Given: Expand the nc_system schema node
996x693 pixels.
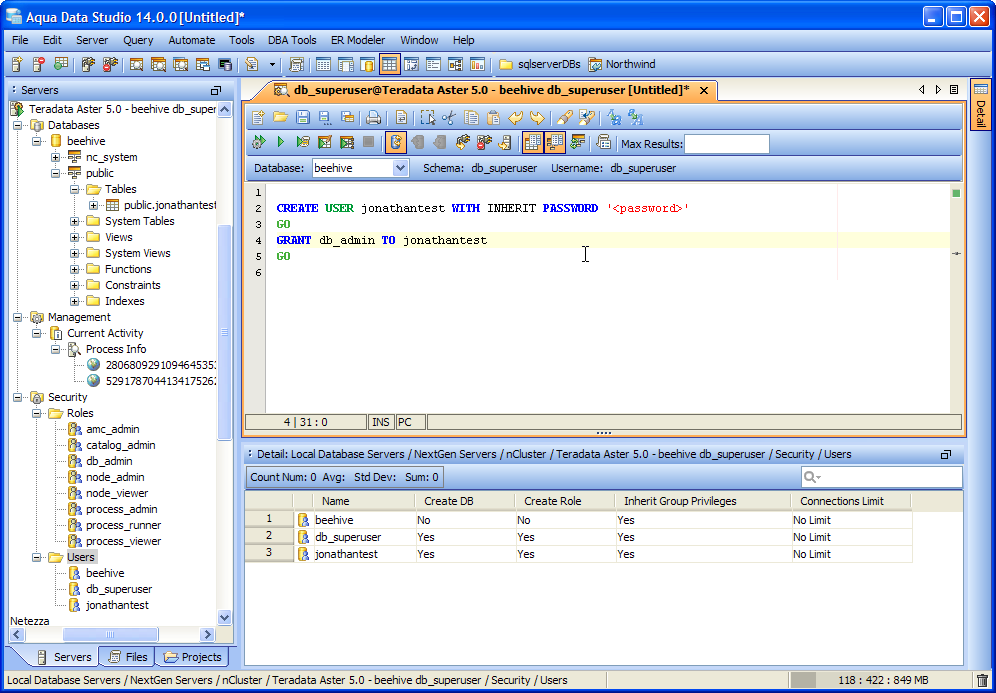Looking at the screenshot, I should click(55, 157).
